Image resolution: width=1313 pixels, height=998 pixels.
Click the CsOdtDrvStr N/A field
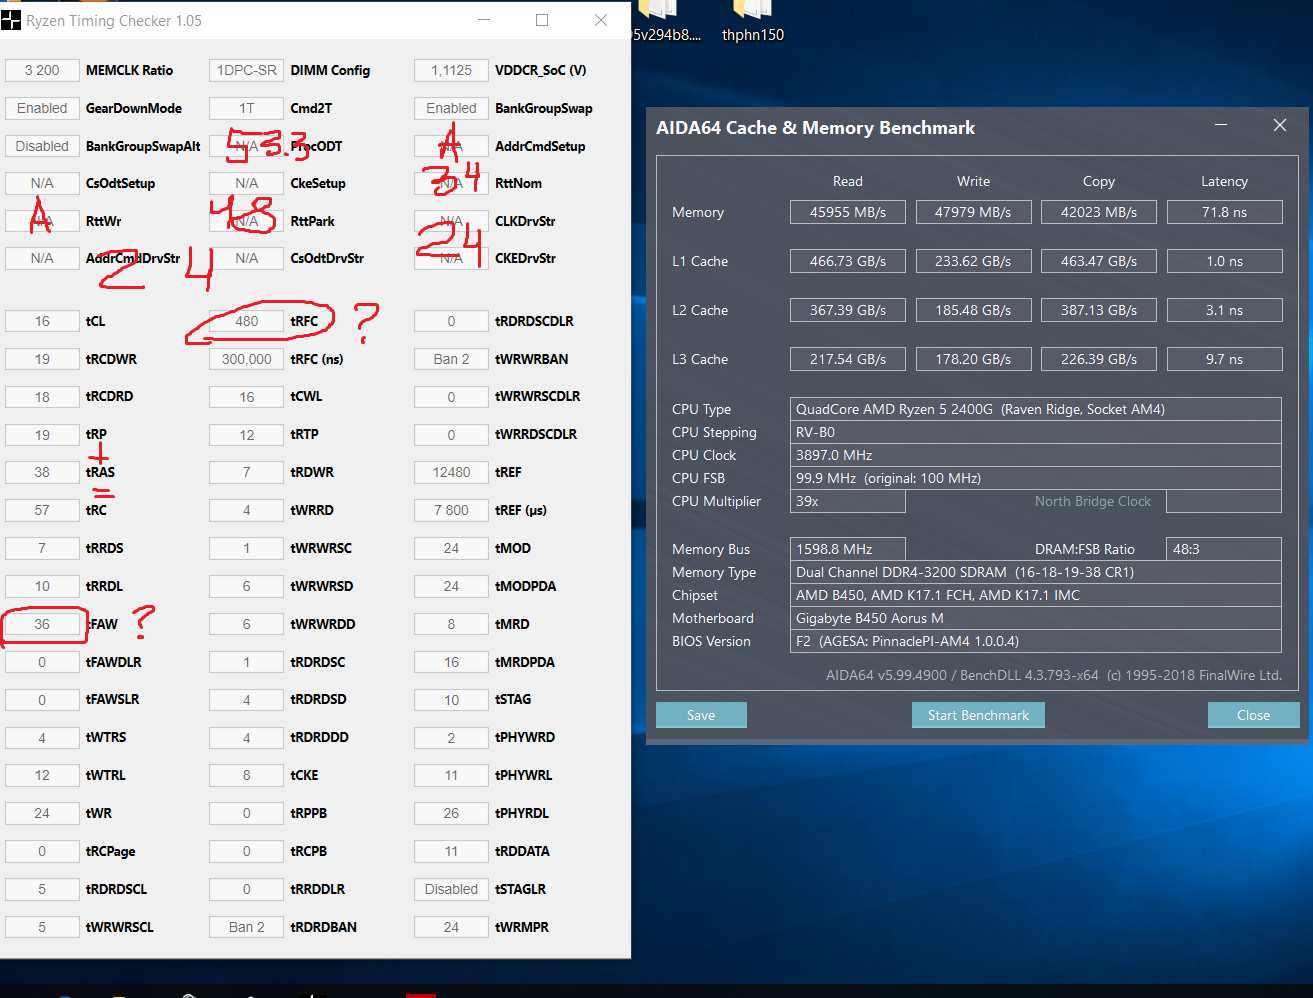247,258
